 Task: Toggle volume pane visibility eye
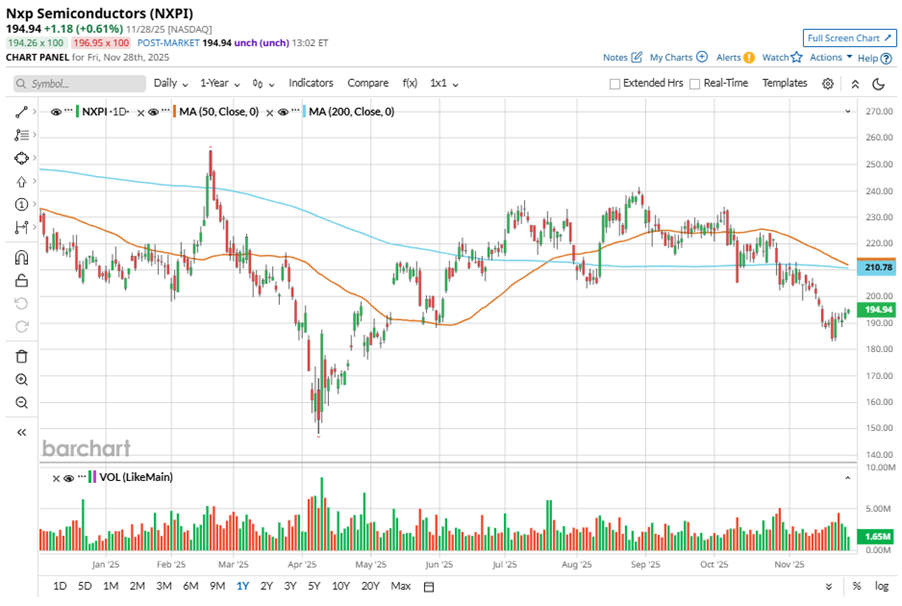tap(69, 478)
